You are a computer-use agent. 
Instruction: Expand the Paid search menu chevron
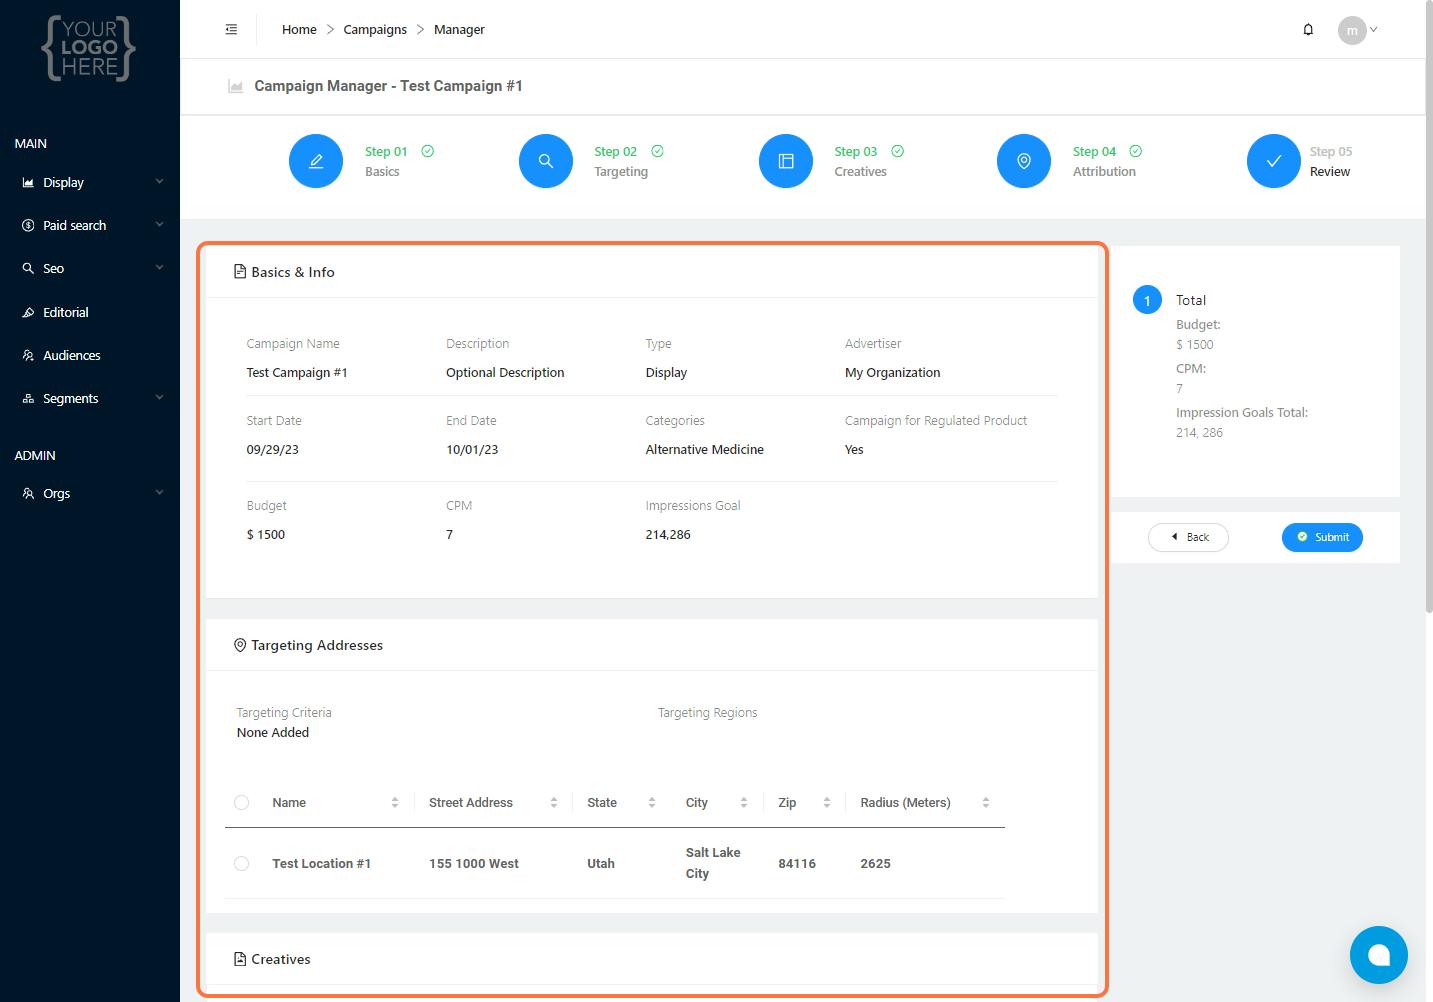(159, 225)
